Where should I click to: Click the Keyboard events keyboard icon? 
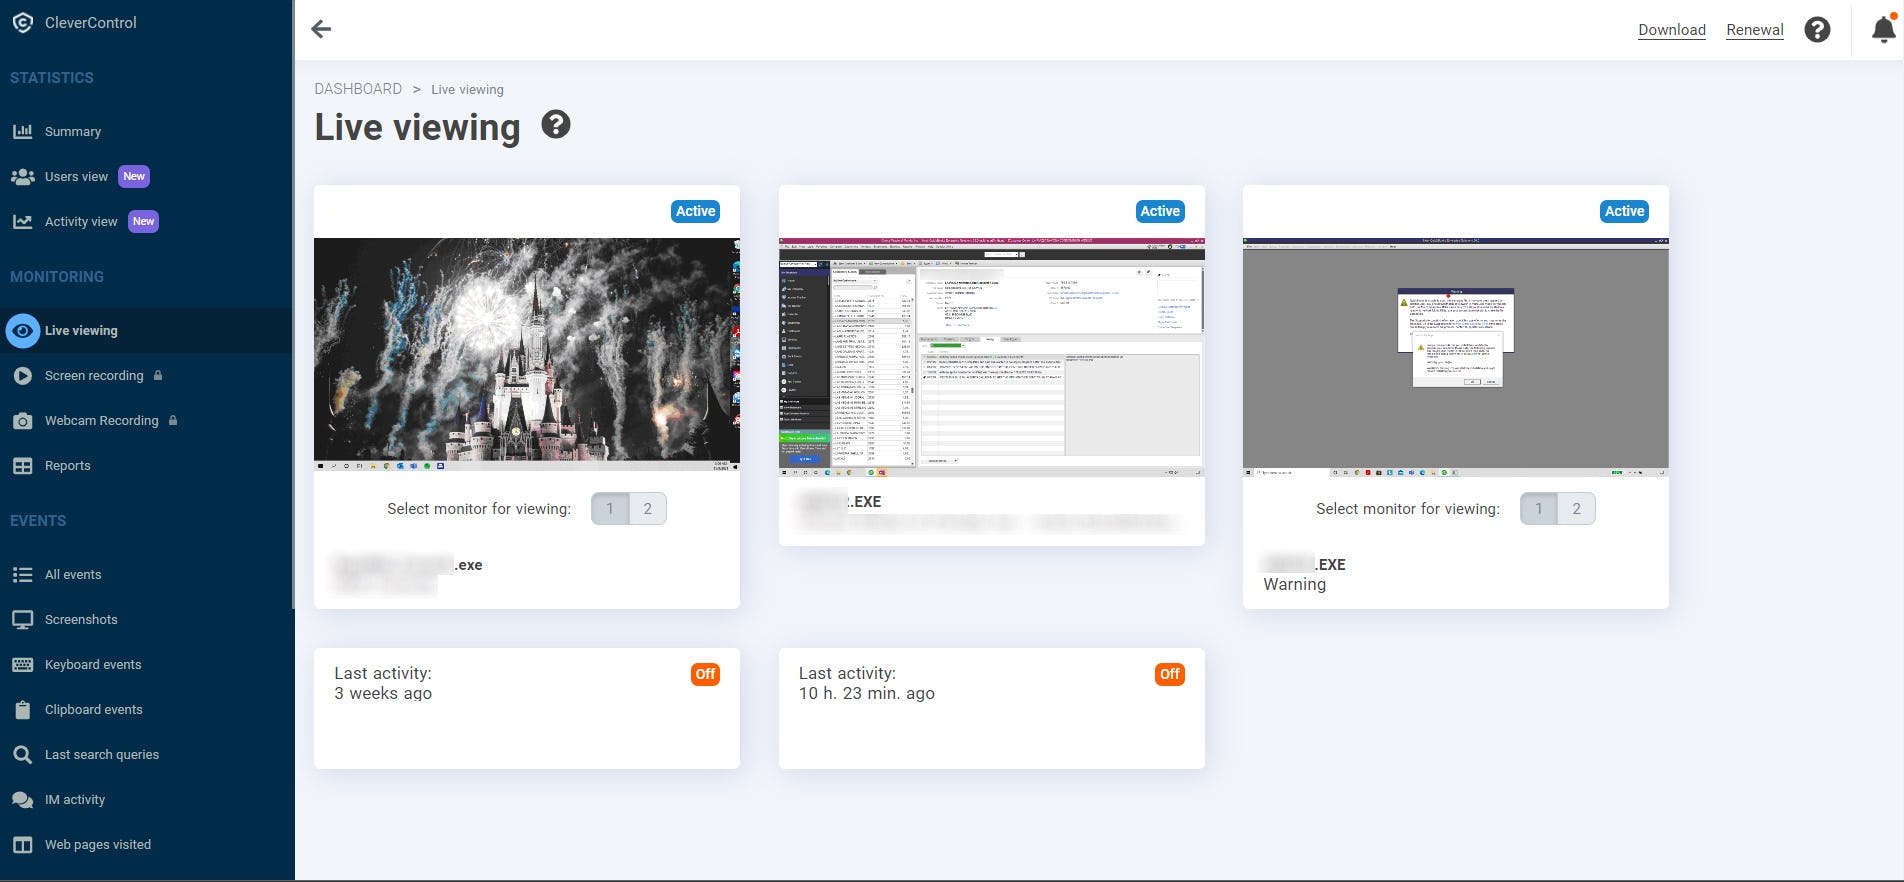(22, 665)
